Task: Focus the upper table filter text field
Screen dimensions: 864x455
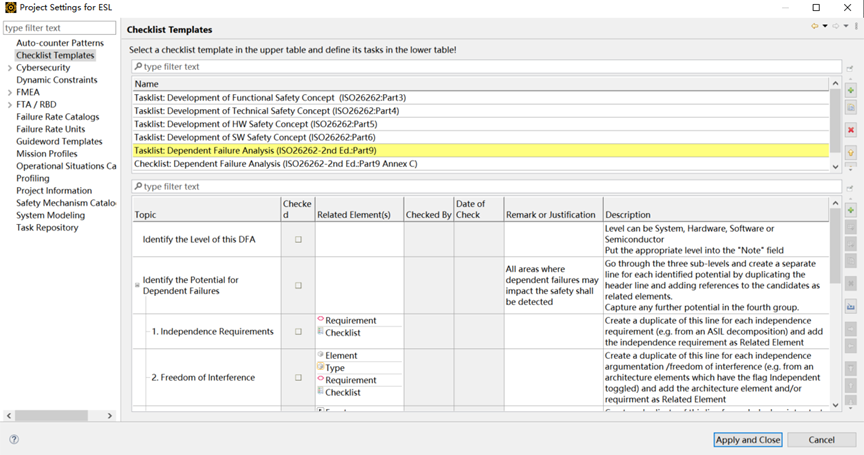Action: [x=487, y=67]
